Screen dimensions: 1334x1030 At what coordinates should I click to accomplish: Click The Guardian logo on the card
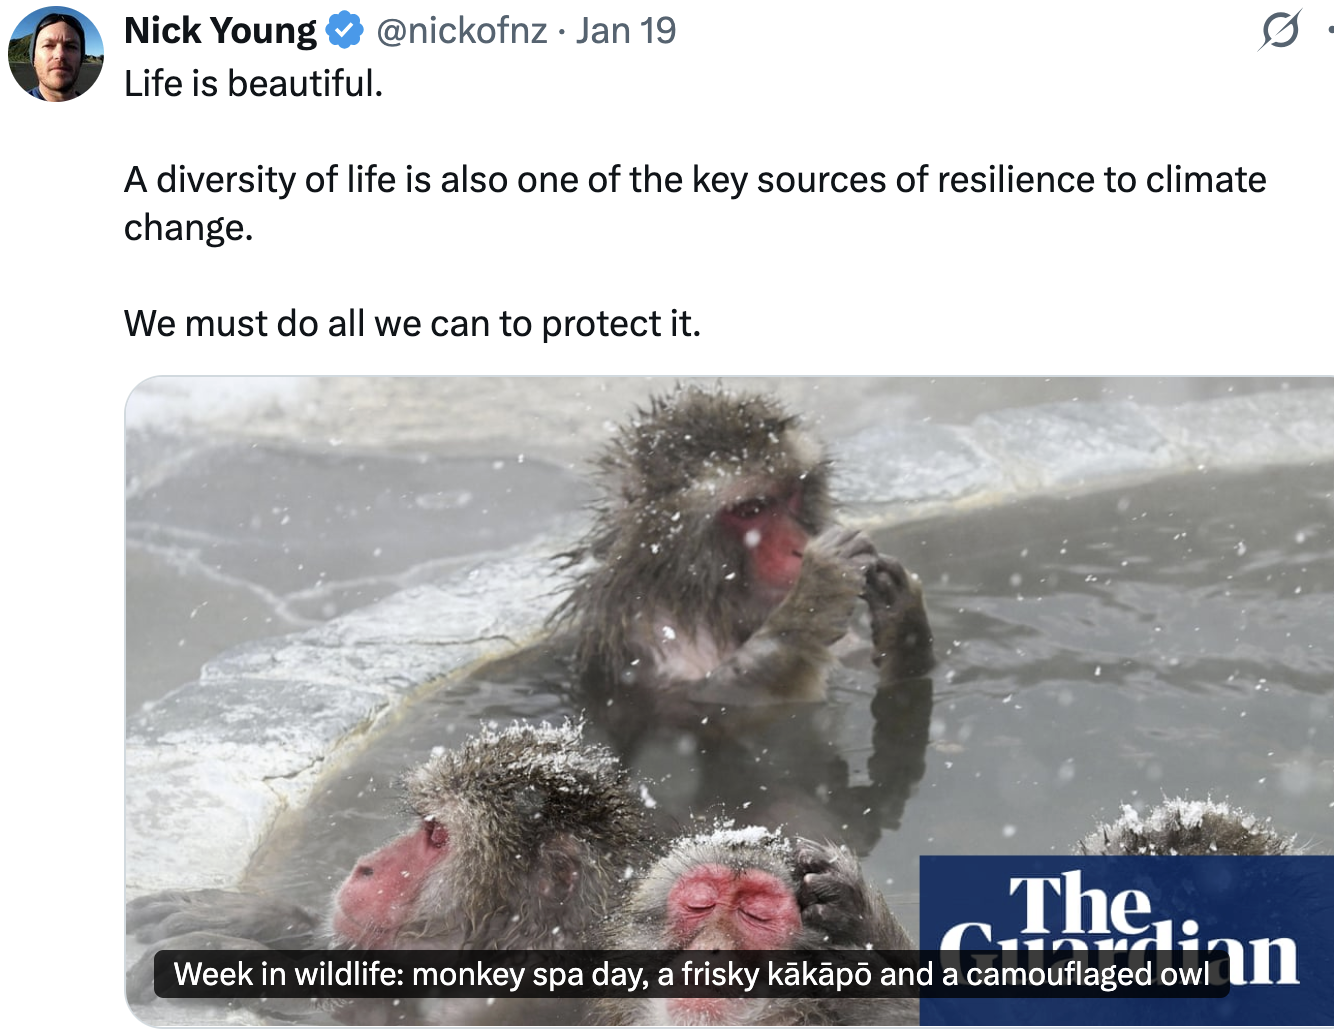pyautogui.click(x=1126, y=940)
